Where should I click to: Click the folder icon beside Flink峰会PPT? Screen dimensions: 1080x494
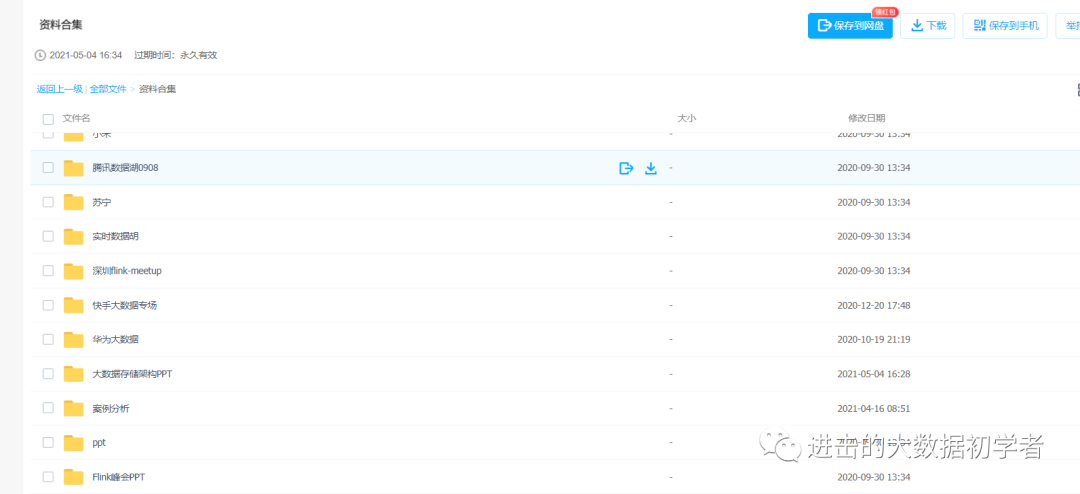tap(74, 477)
